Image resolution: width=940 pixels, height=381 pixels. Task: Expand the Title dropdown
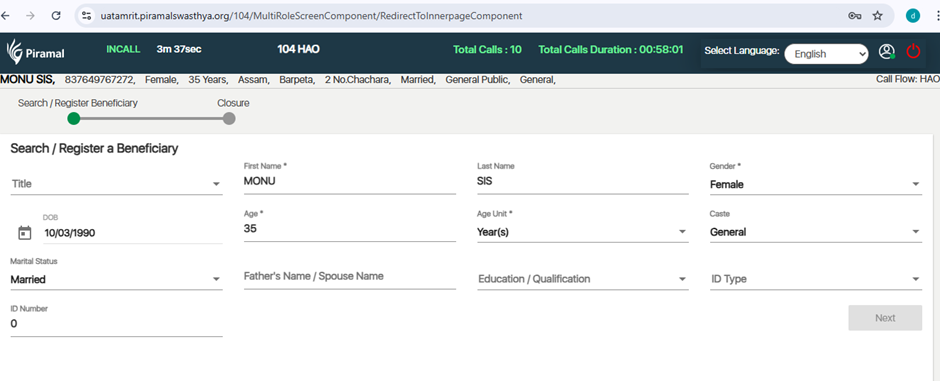[117, 184]
